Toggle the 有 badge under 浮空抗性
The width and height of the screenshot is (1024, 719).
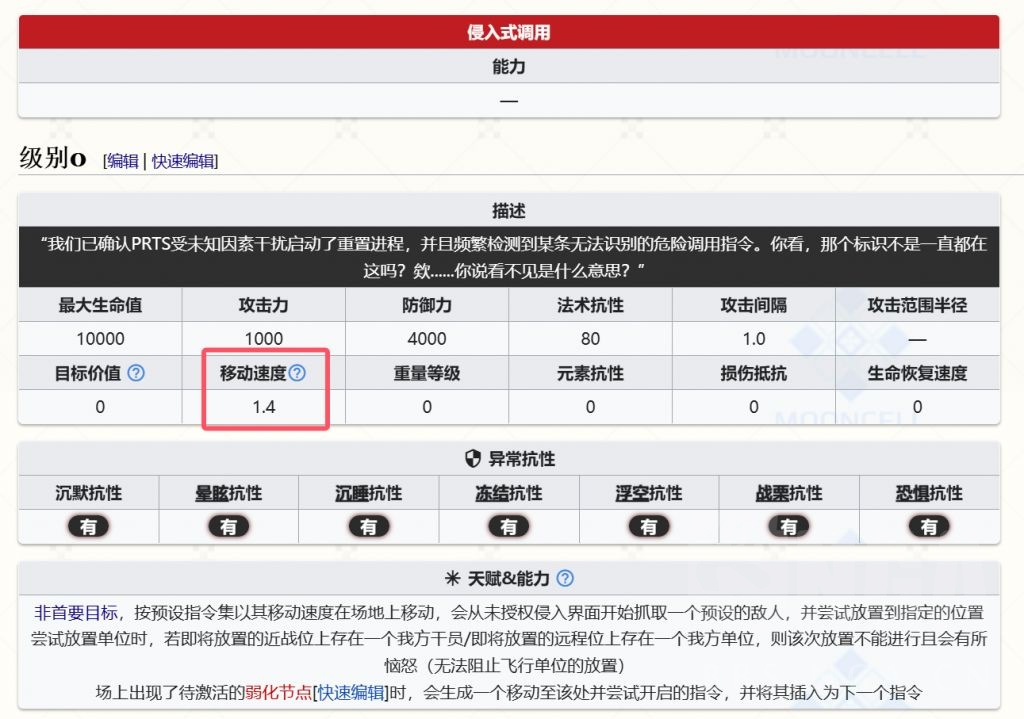[648, 525]
